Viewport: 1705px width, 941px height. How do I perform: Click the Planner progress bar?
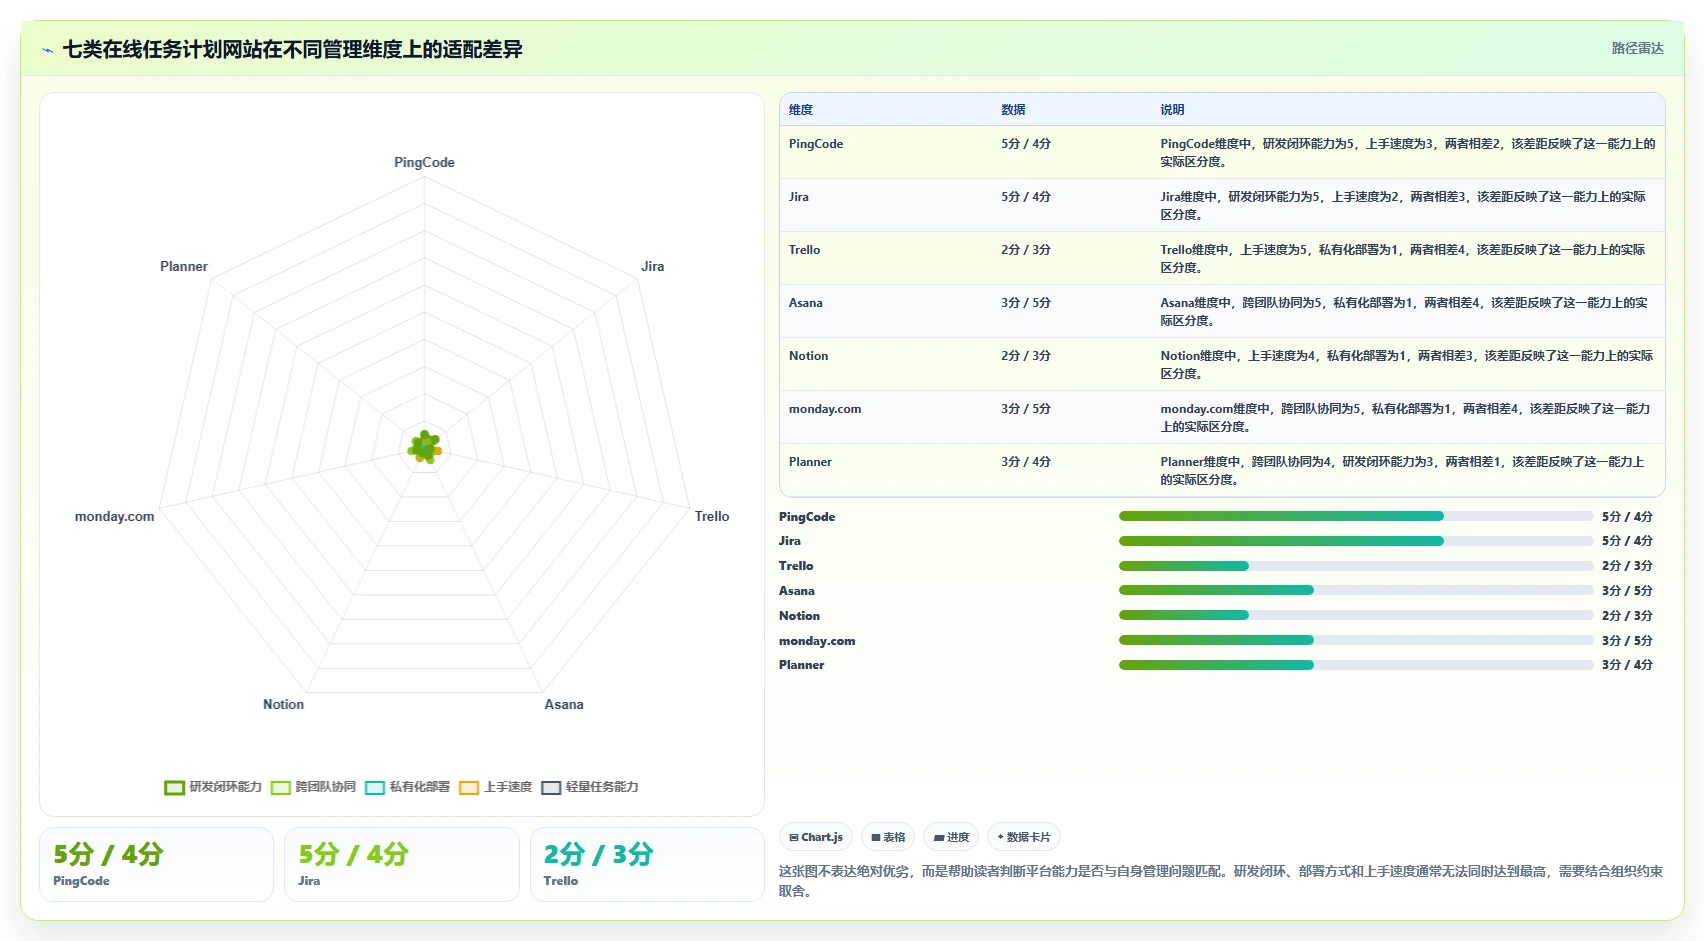pos(1356,665)
